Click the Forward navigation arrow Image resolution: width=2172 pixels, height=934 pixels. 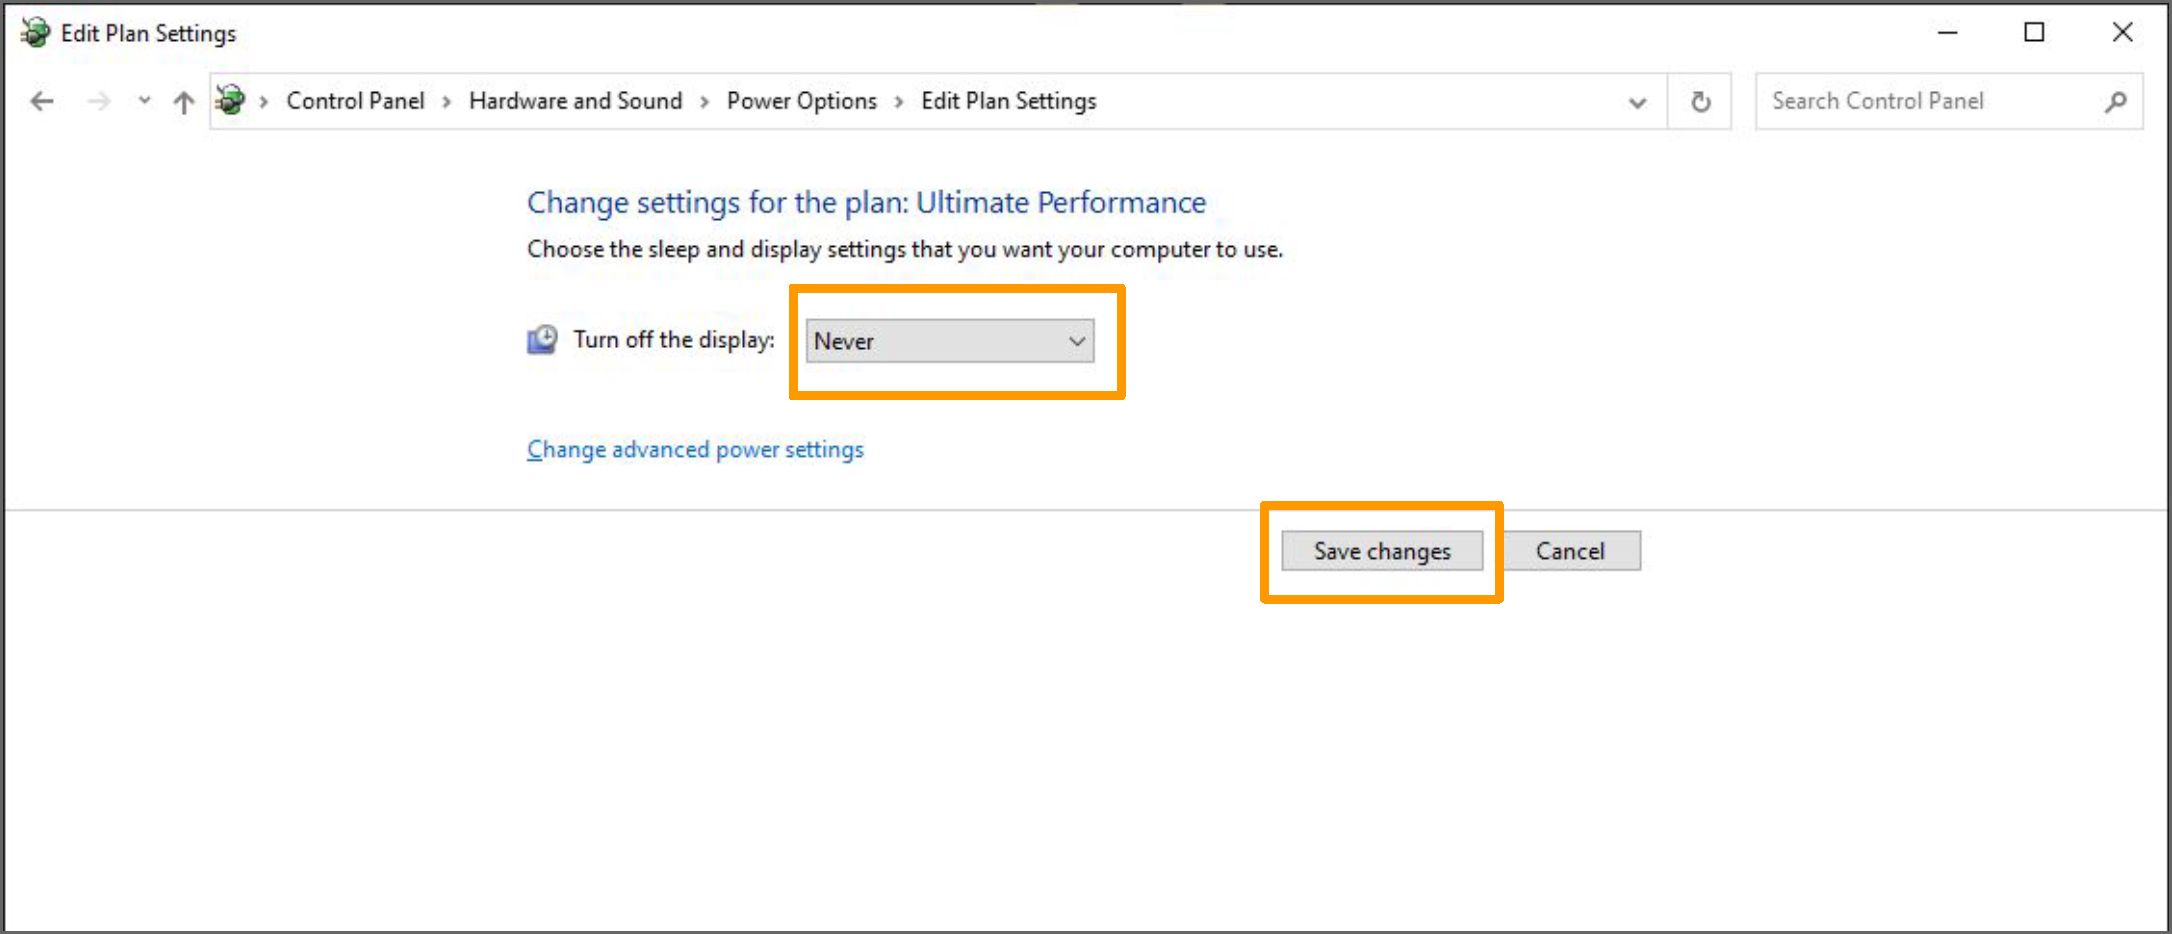(98, 101)
